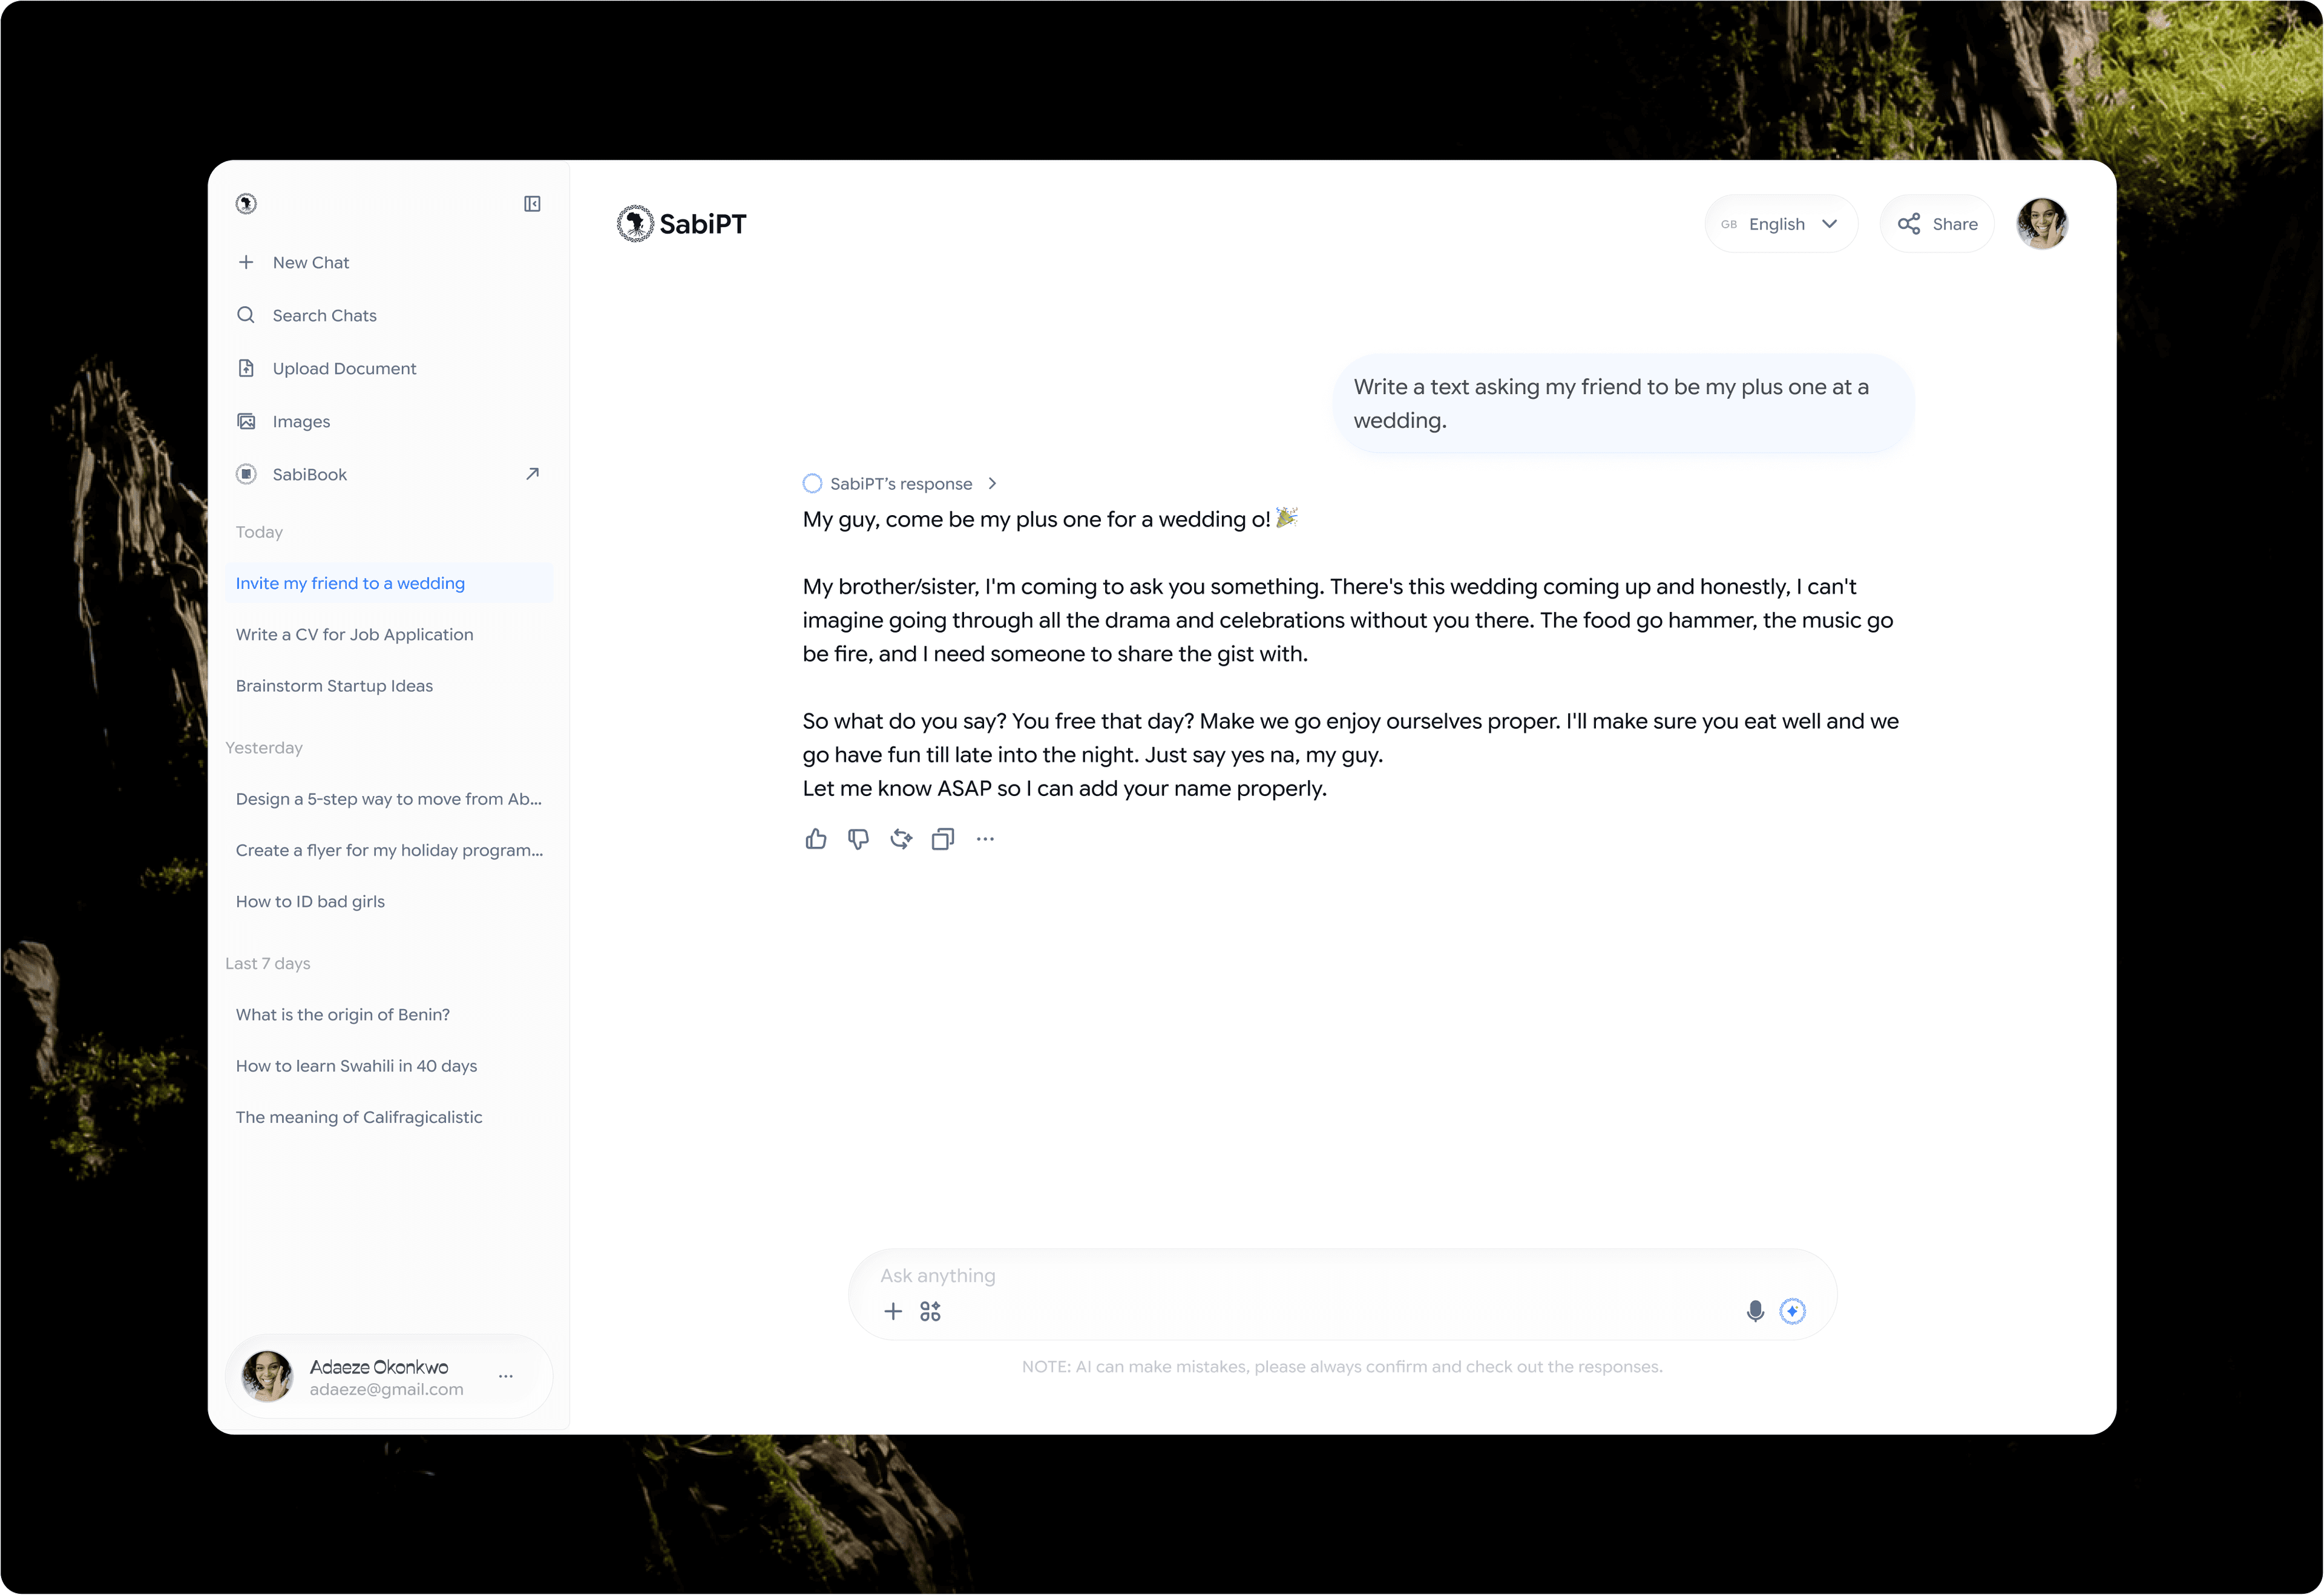Click the SabiBook circular icon
The height and width of the screenshot is (1595, 2324).
[x=246, y=474]
